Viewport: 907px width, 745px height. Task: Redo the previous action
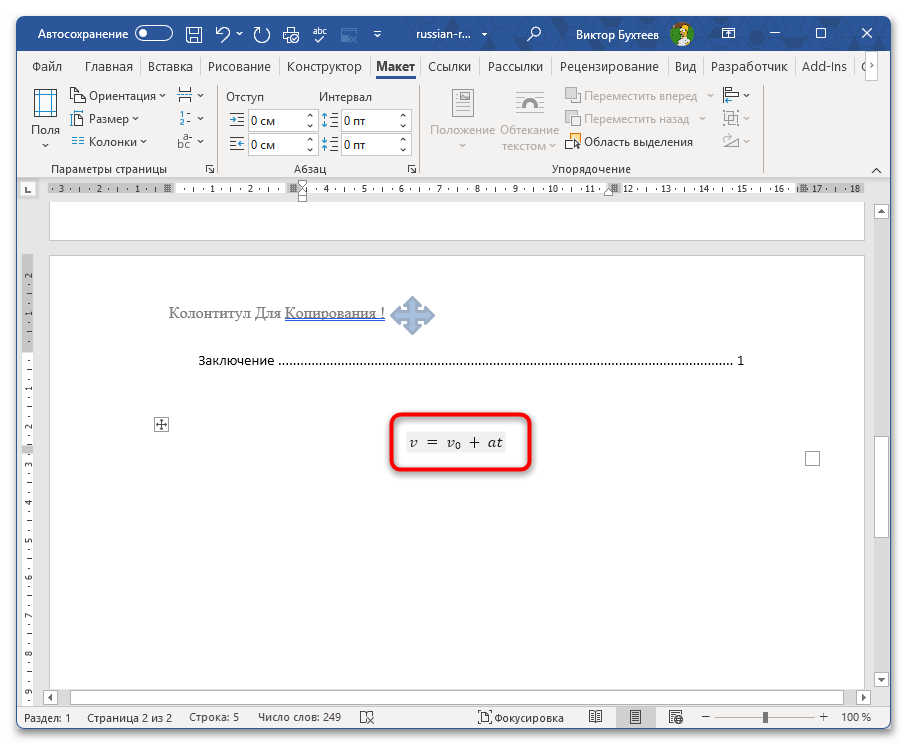261,34
